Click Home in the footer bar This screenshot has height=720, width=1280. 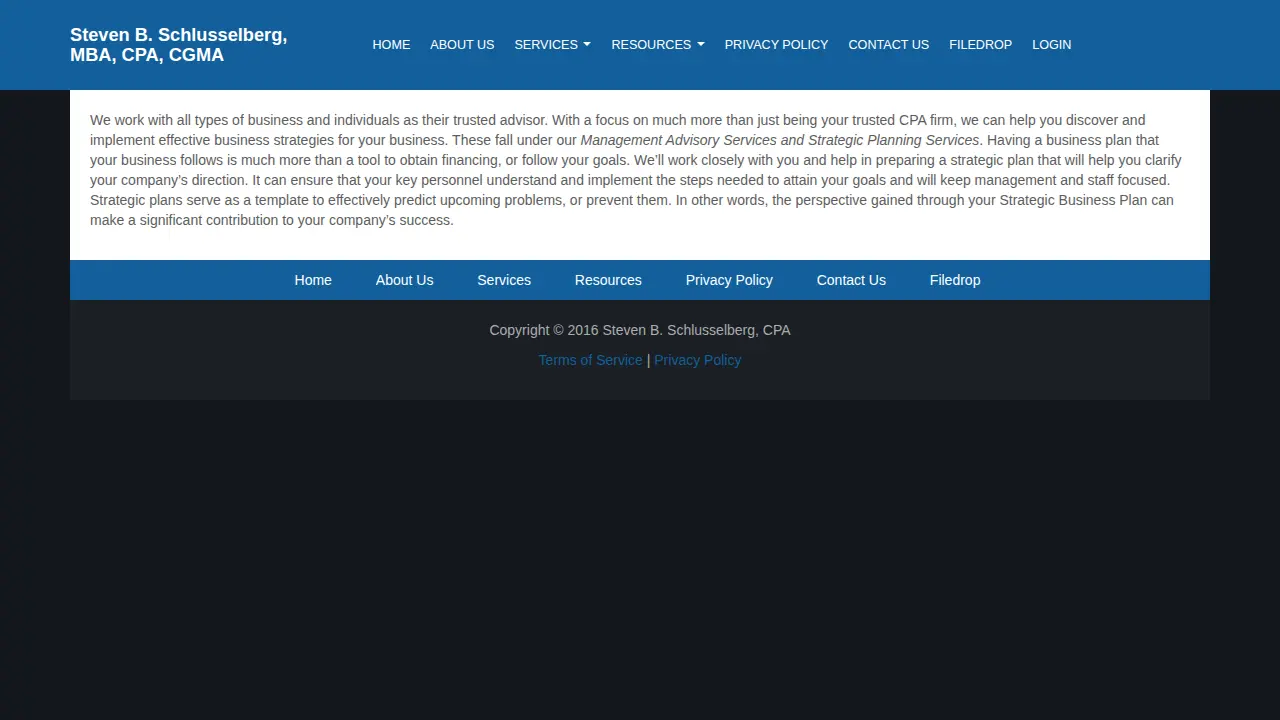[313, 280]
